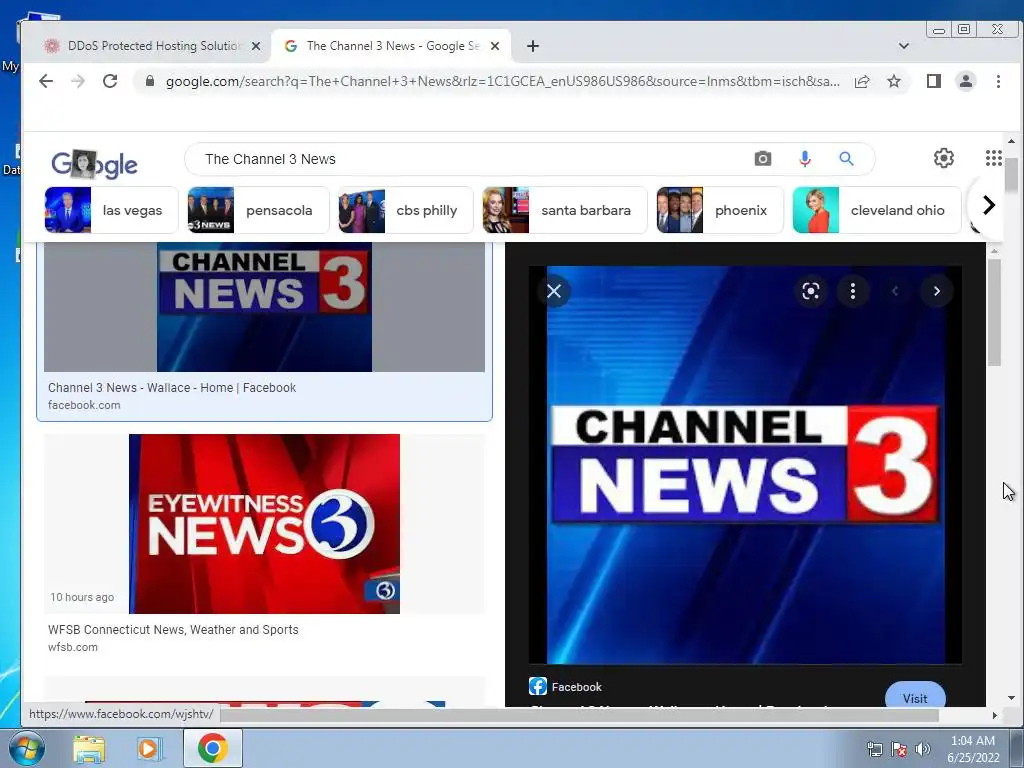Open the Chrome side panel
The height and width of the screenshot is (768, 1024).
coord(934,81)
